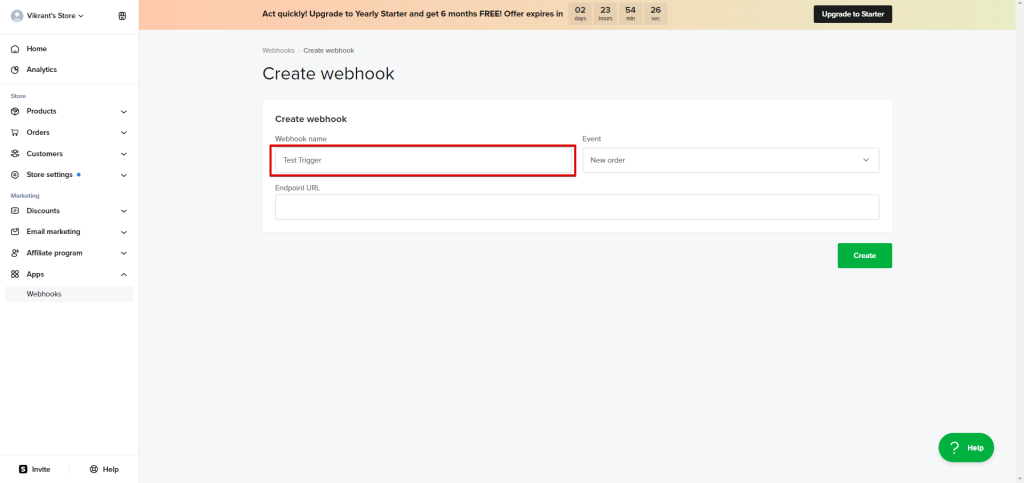Click the Orders cart icon

[x=15, y=132]
